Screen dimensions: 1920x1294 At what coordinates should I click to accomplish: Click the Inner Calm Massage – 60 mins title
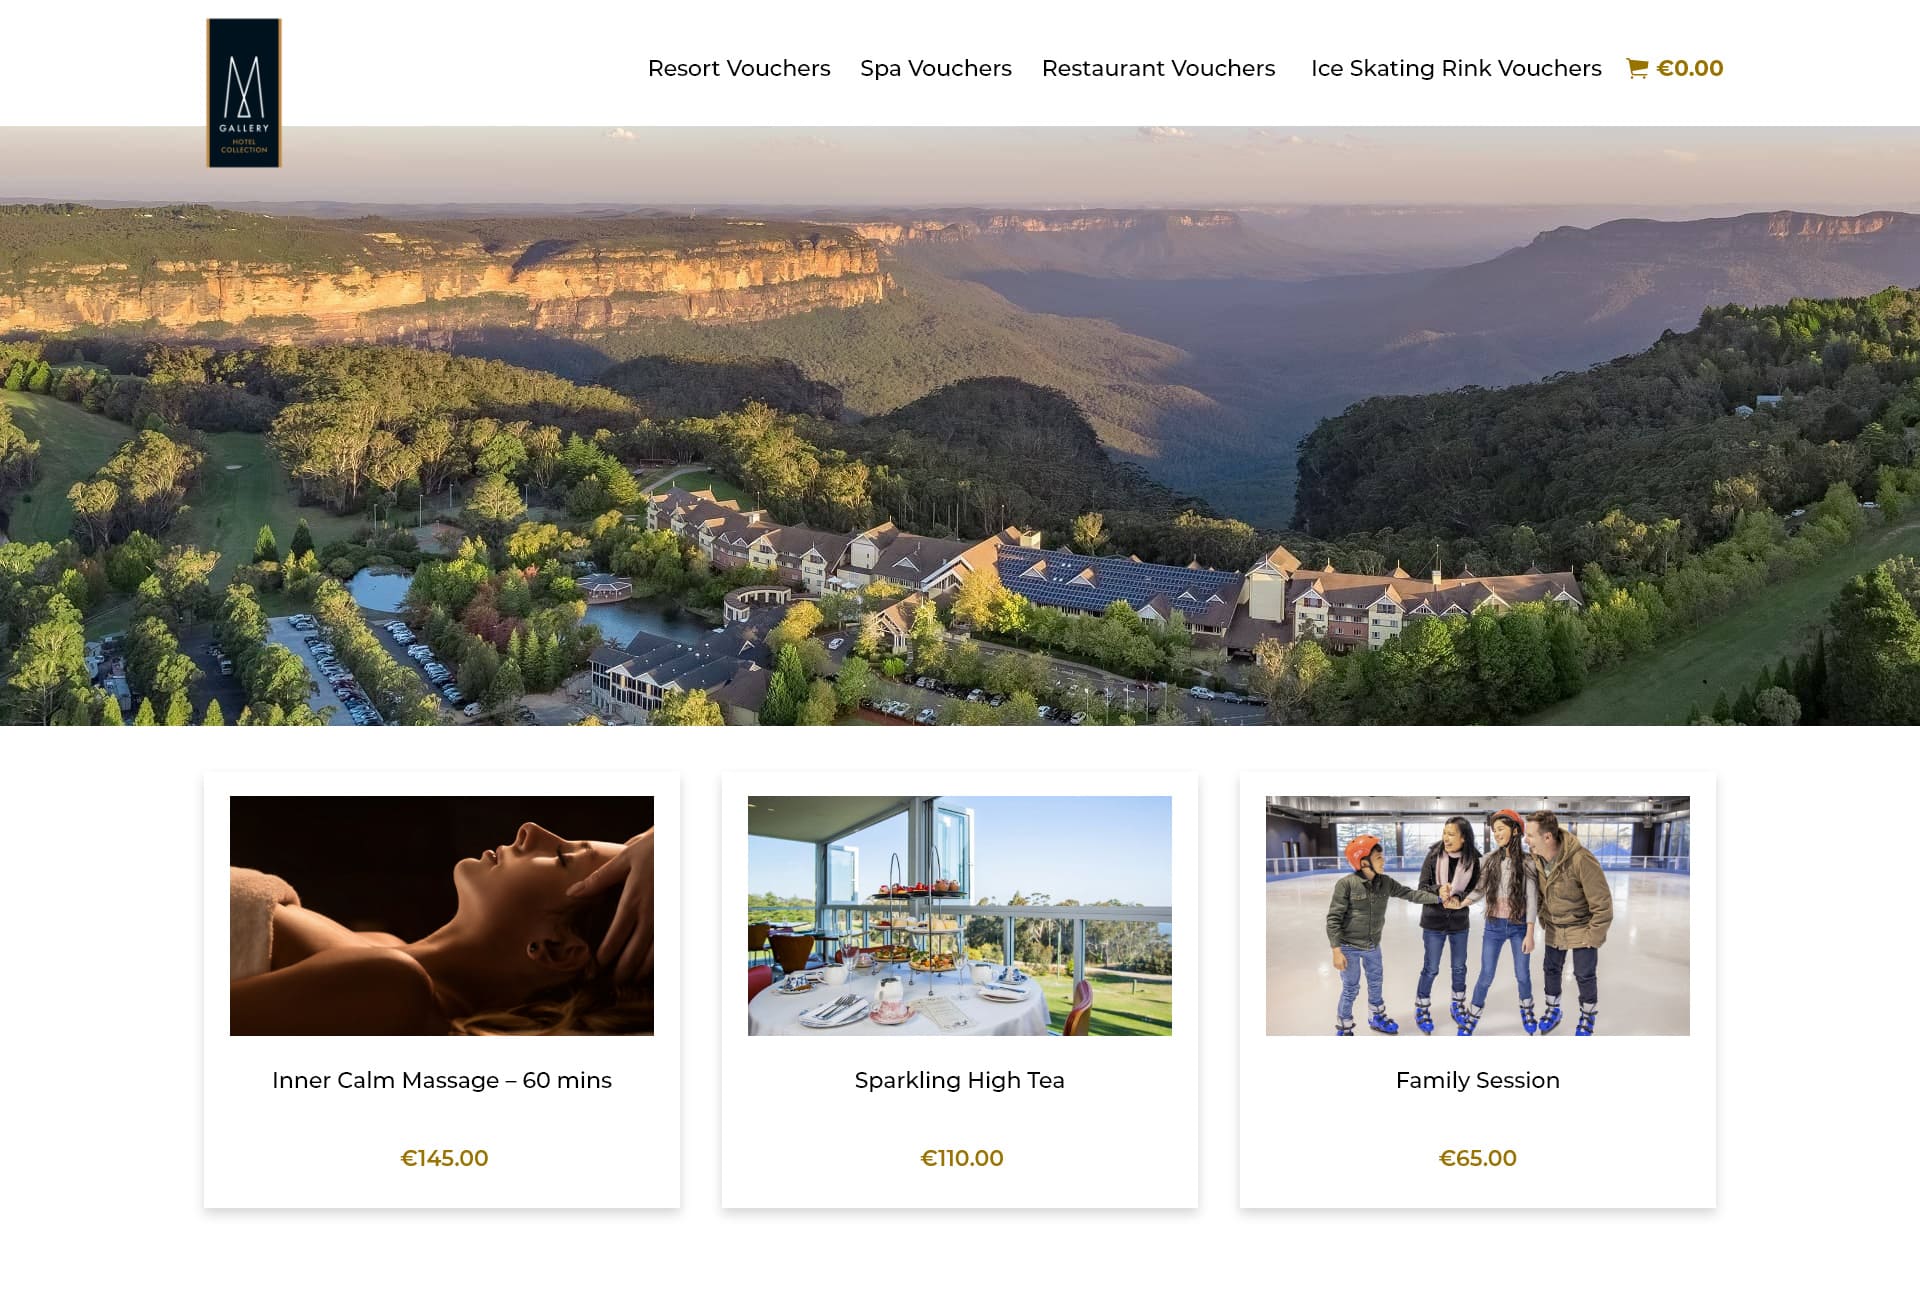coord(442,1080)
